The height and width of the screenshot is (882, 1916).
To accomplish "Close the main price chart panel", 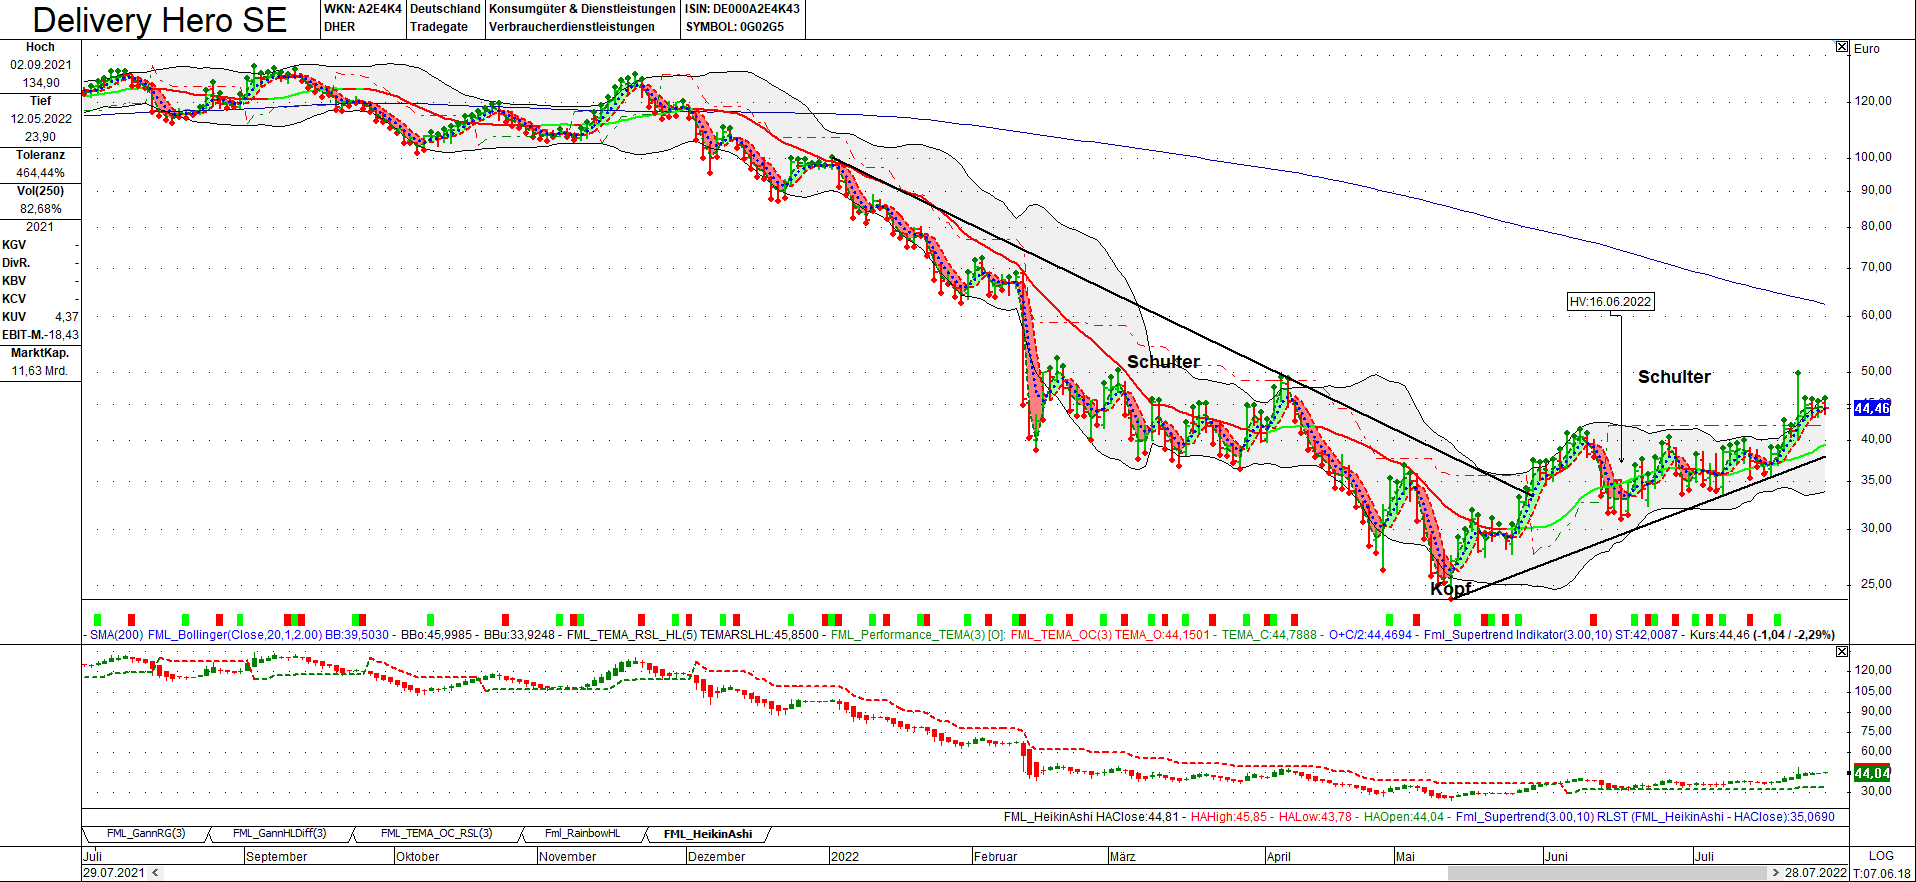I will pos(1842,47).
